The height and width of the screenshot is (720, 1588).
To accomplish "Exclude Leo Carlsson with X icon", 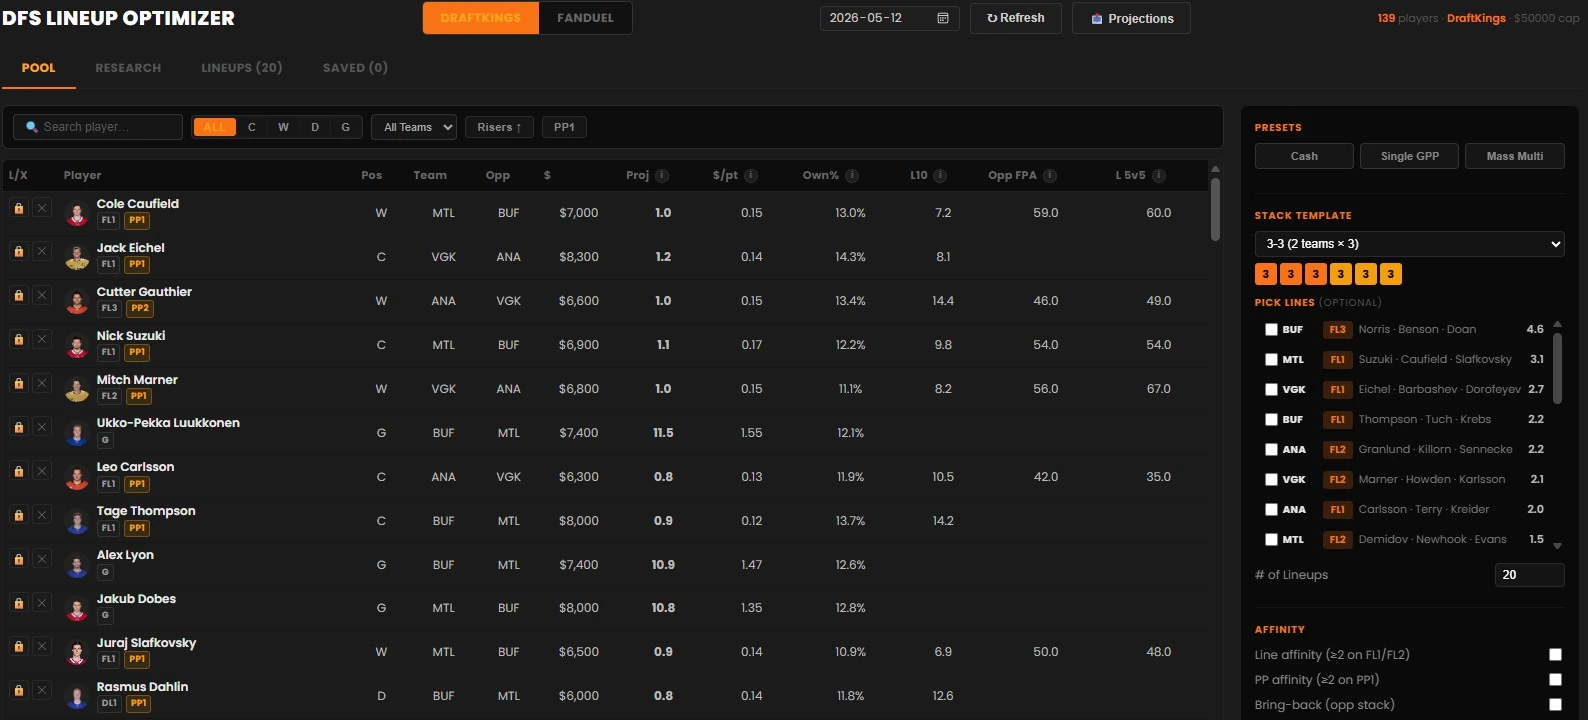I will point(42,471).
